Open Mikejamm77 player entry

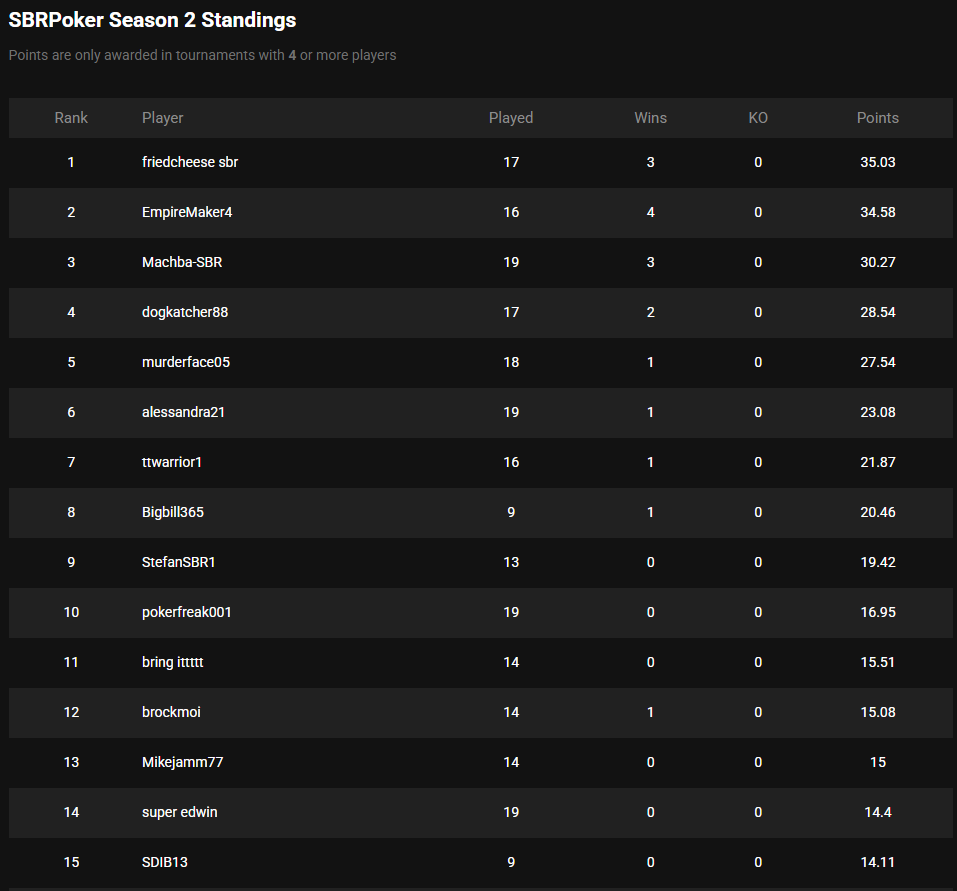[182, 762]
